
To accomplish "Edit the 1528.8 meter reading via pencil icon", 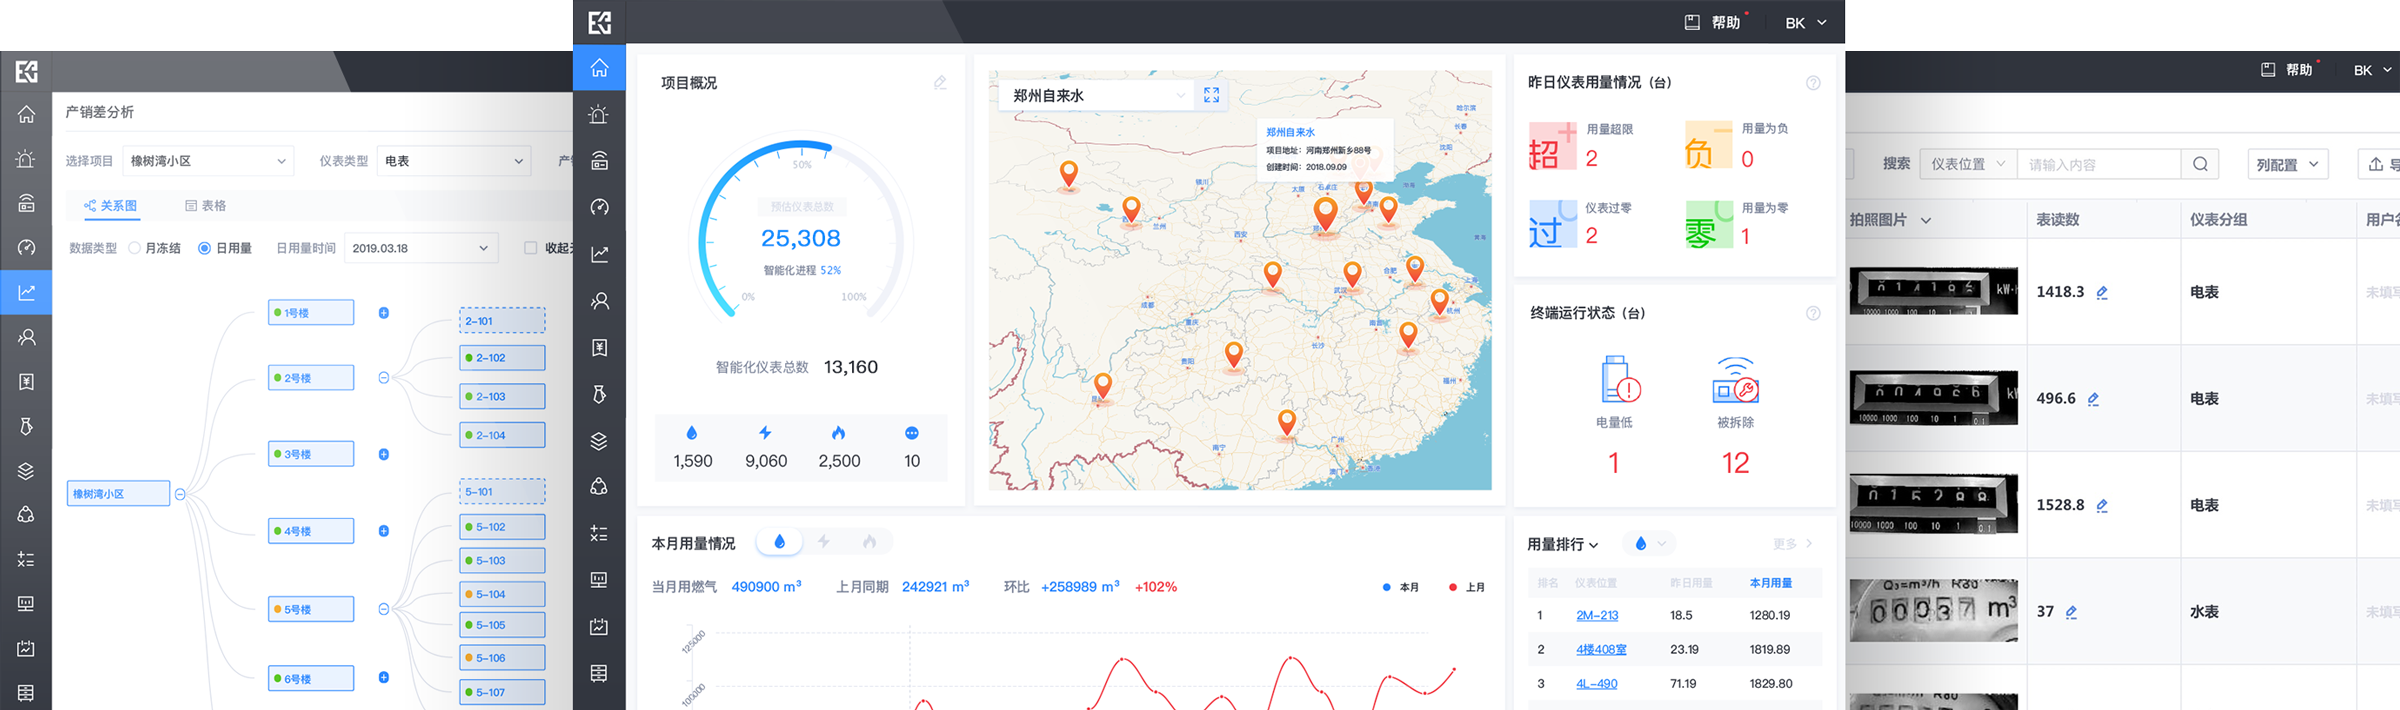I will pos(2102,505).
